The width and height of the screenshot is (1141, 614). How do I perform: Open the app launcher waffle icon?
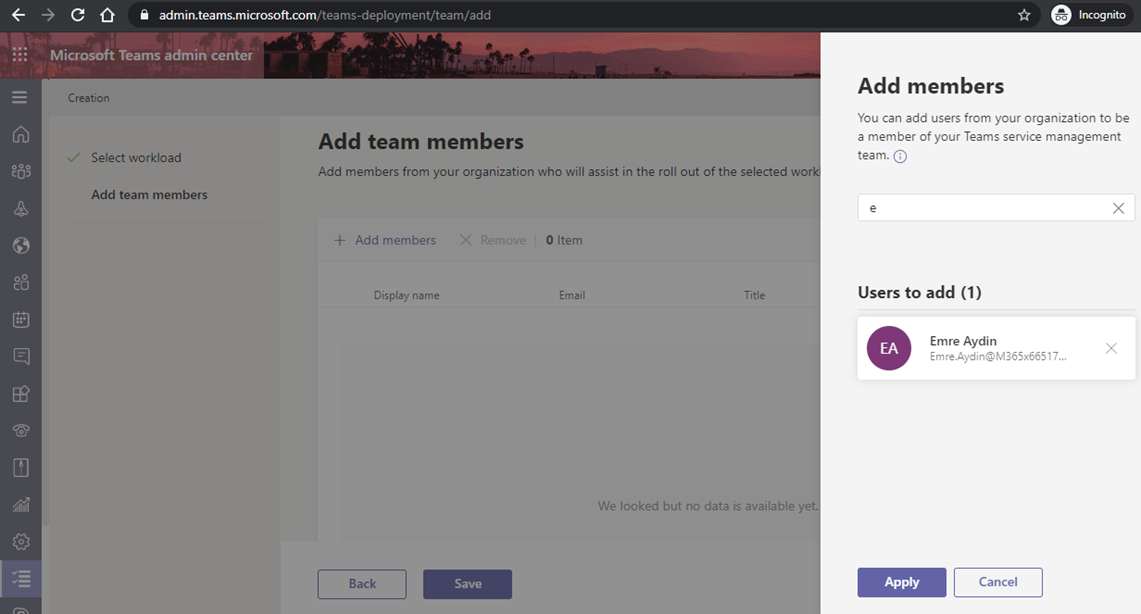click(x=20, y=55)
